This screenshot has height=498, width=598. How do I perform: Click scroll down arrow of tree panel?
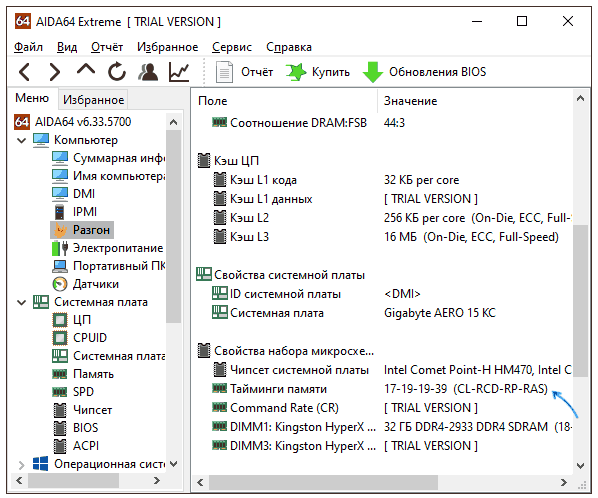click(174, 464)
